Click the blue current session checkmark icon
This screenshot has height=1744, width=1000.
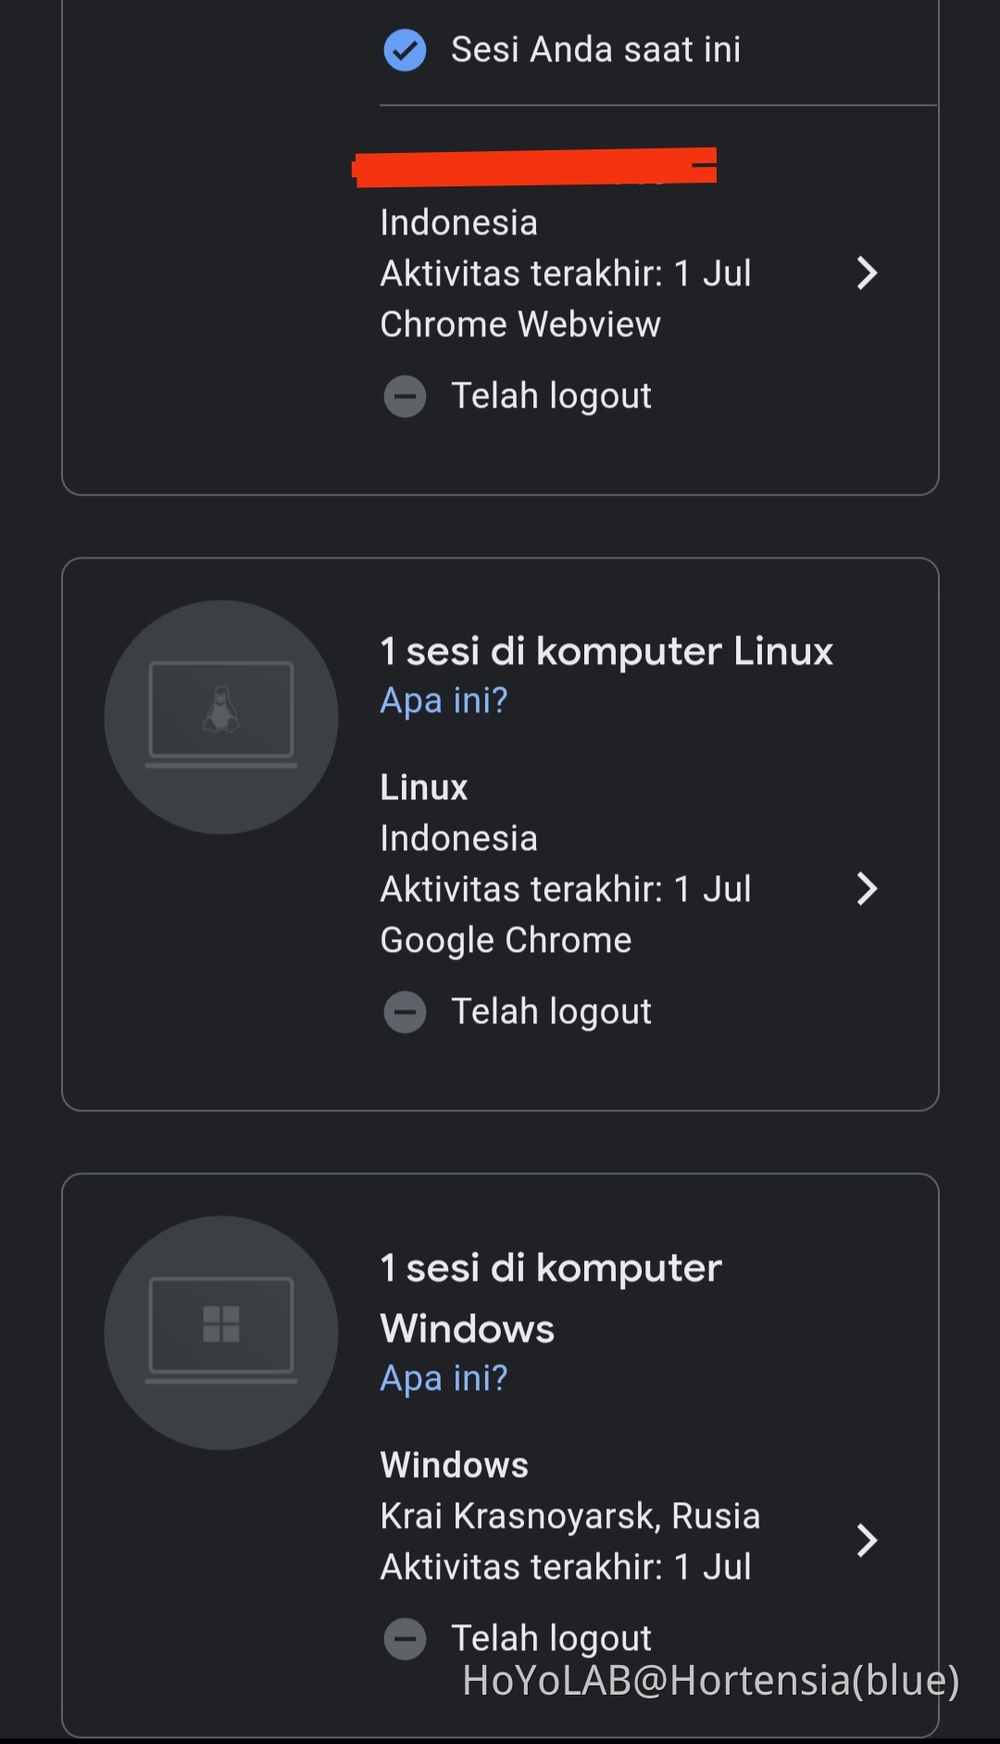(x=405, y=50)
